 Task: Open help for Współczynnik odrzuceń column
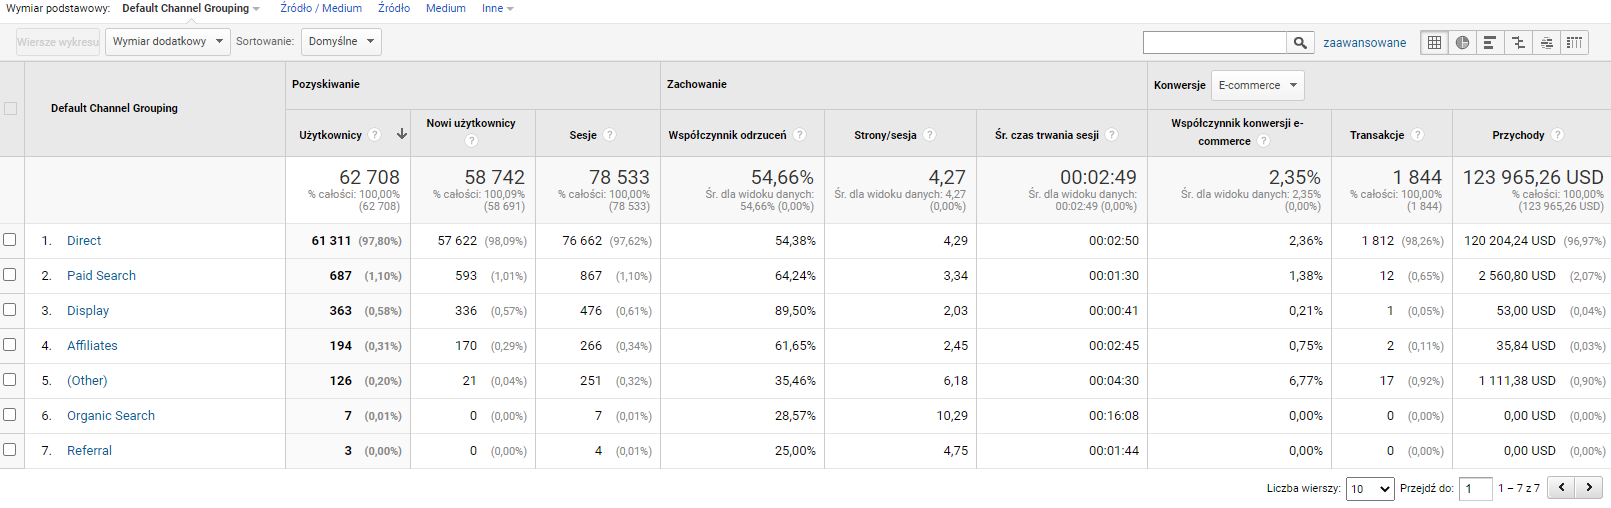(800, 135)
